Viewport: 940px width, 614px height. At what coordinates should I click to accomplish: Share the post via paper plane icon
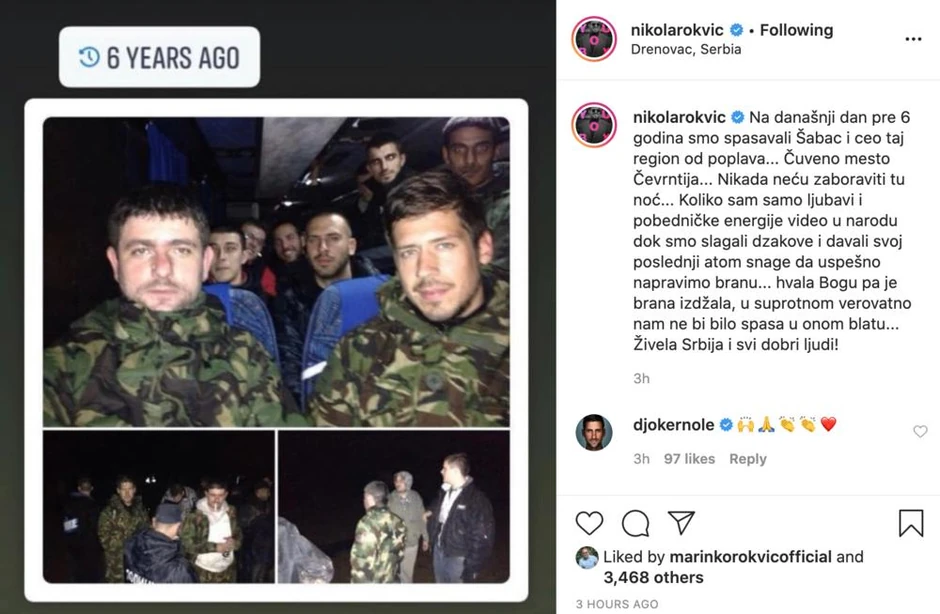click(x=681, y=522)
